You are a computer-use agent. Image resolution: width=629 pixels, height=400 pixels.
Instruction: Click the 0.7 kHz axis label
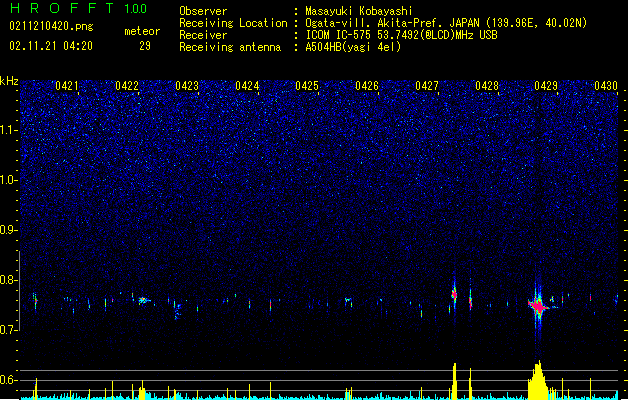(9, 330)
